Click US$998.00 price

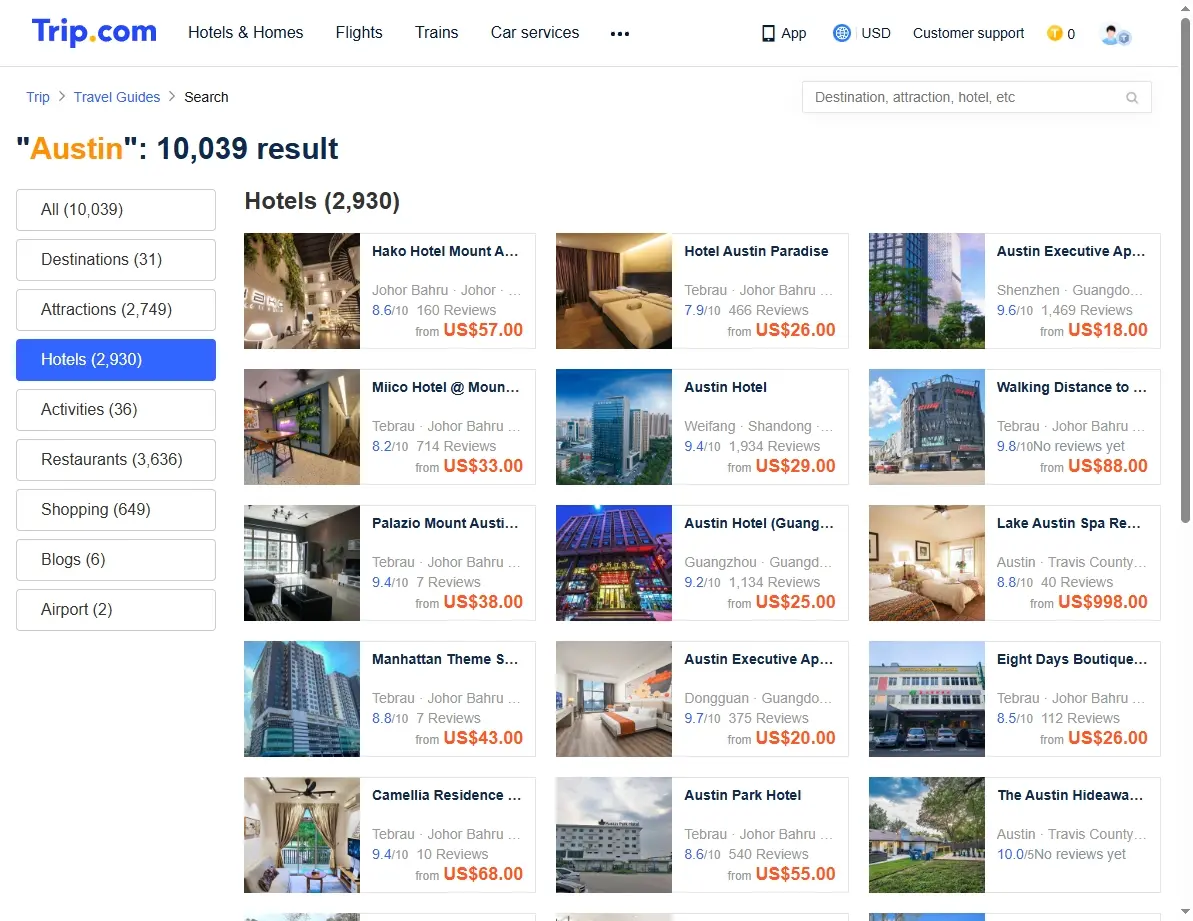coord(1102,602)
